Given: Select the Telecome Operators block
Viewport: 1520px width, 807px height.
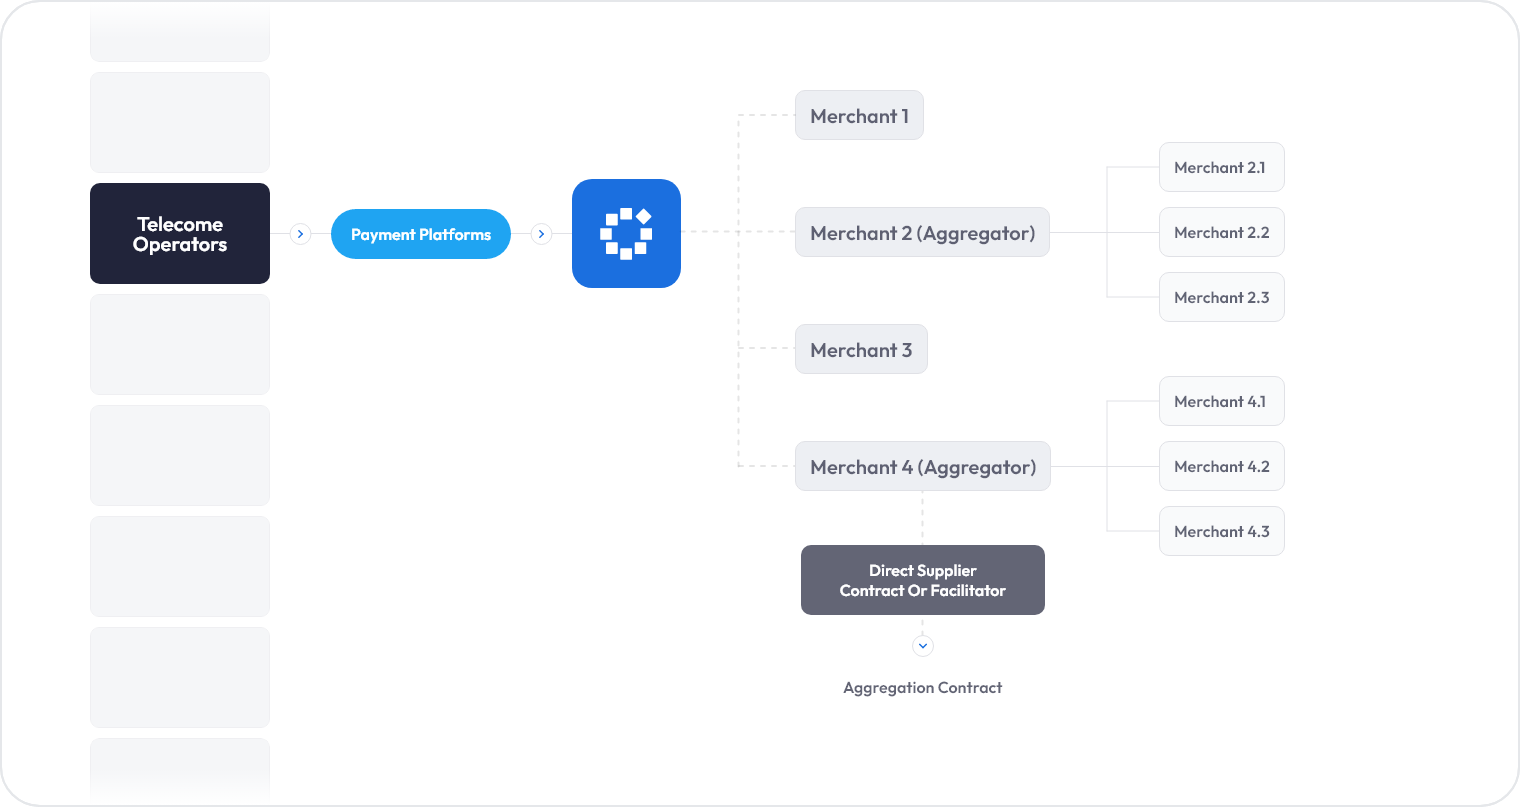Looking at the screenshot, I should (180, 234).
